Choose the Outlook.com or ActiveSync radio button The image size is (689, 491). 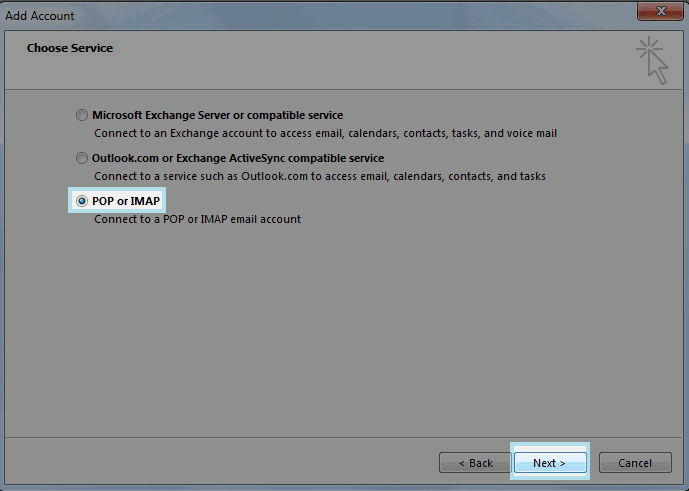click(x=82, y=159)
